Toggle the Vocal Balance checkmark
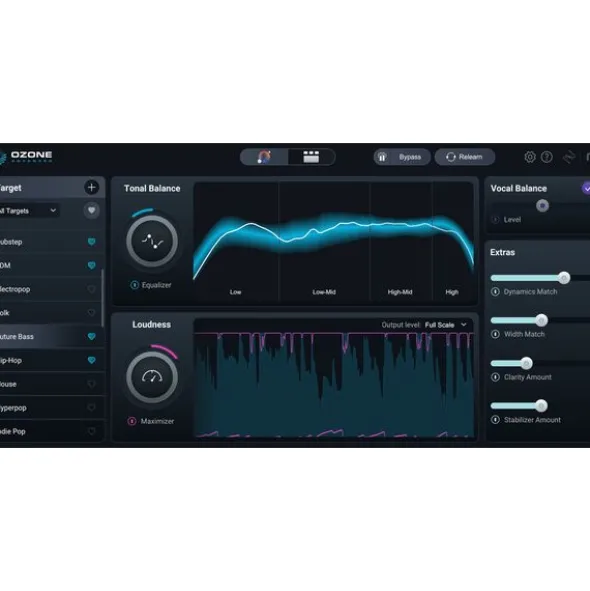Image resolution: width=590 pixels, height=591 pixels. click(x=586, y=188)
